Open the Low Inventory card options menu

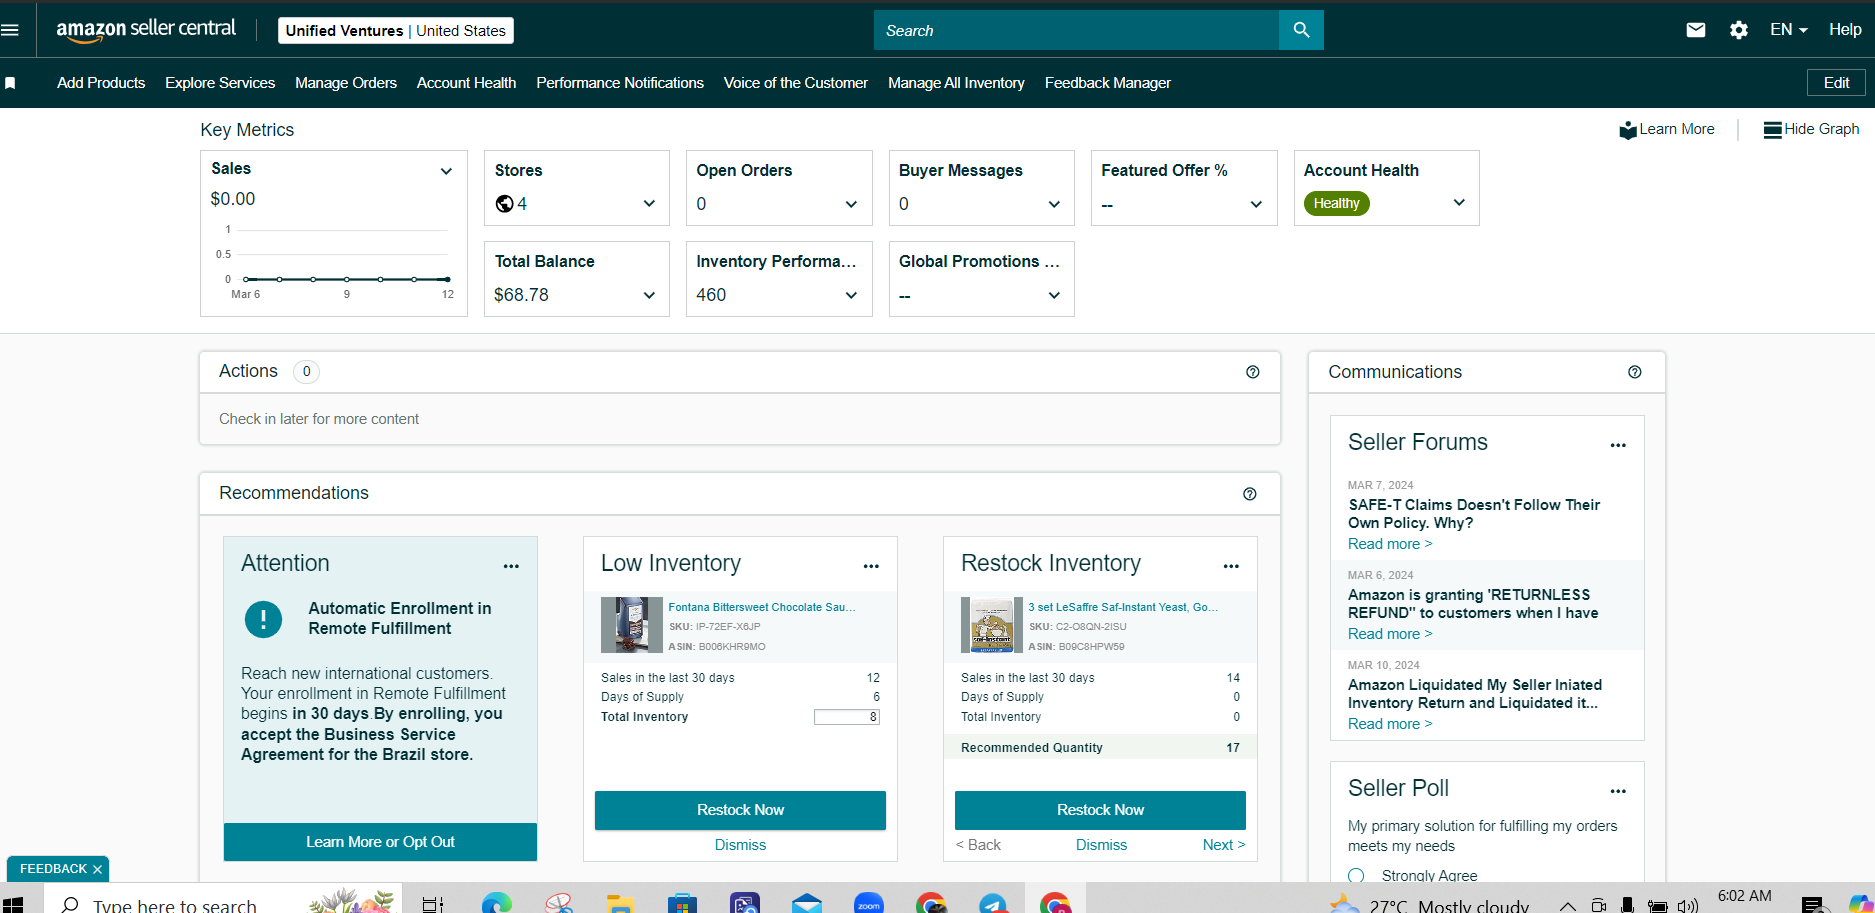coord(871,566)
